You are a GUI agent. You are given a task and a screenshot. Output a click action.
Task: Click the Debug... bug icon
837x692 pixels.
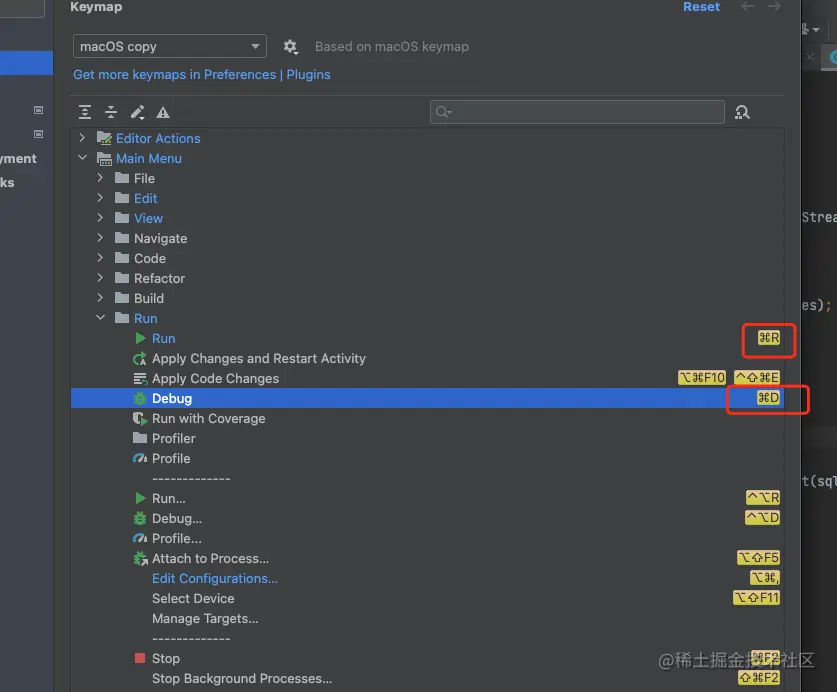coord(140,518)
